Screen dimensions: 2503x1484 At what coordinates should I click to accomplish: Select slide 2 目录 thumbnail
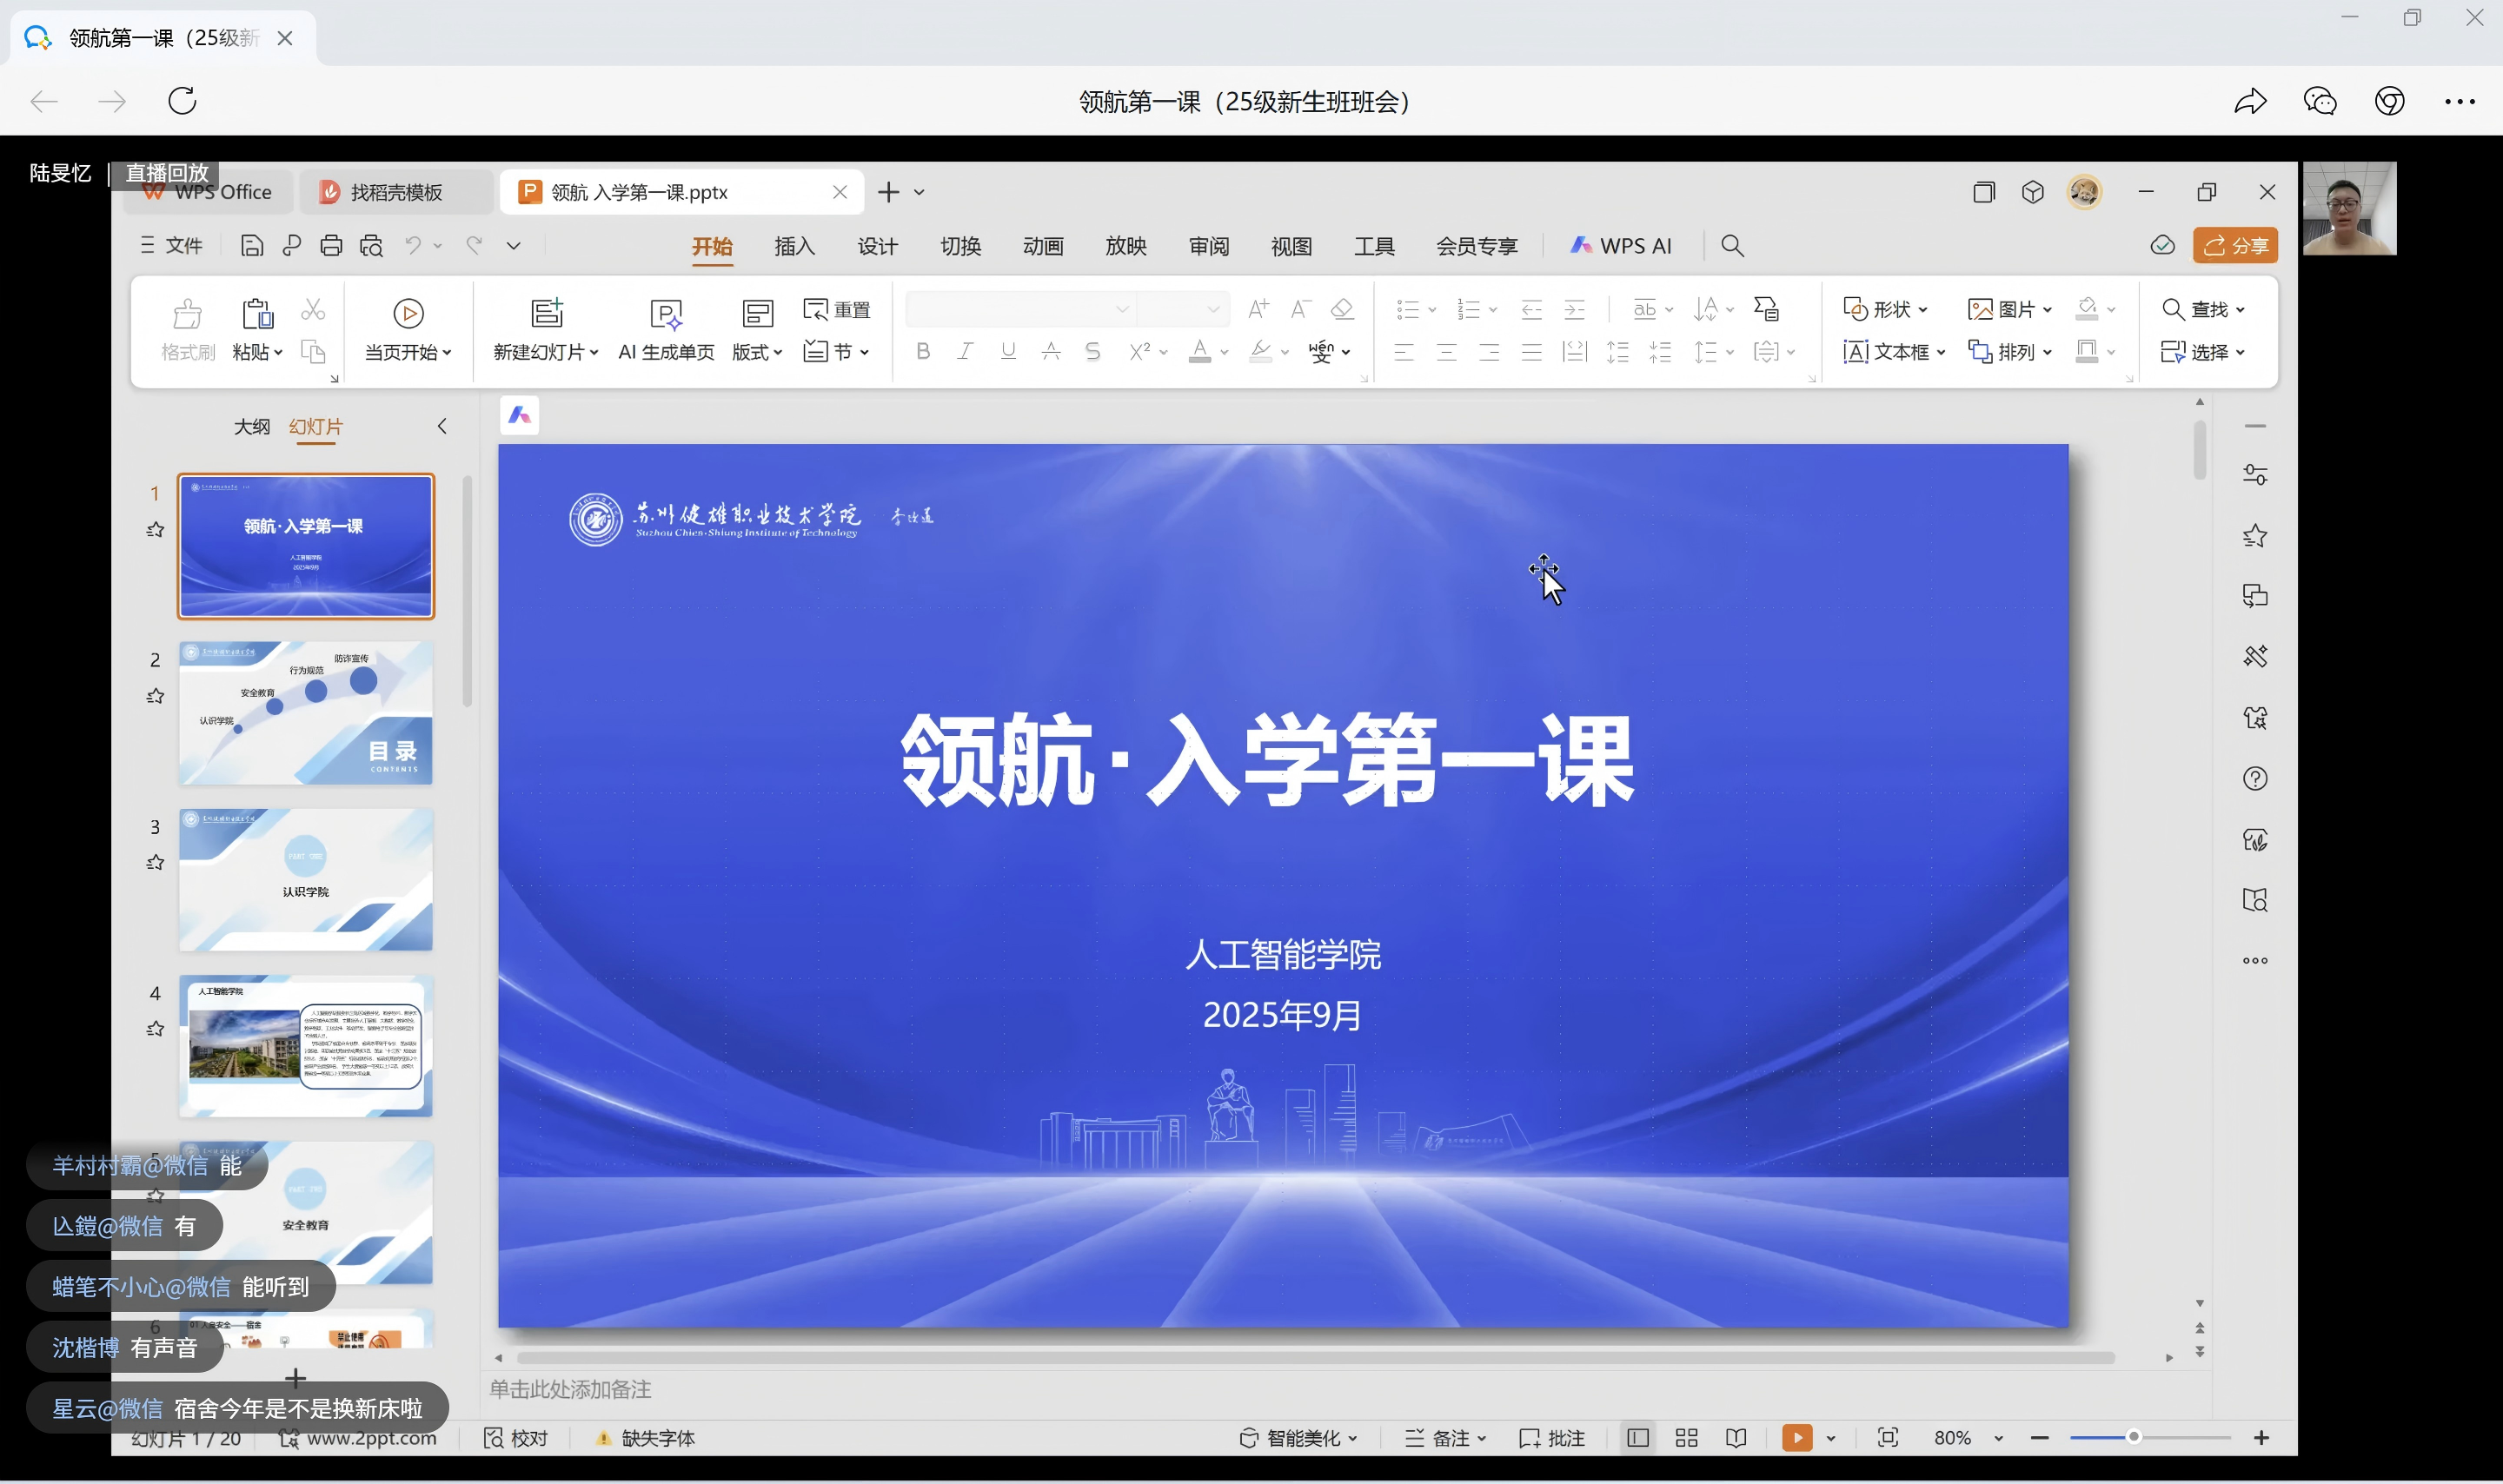pyautogui.click(x=306, y=713)
